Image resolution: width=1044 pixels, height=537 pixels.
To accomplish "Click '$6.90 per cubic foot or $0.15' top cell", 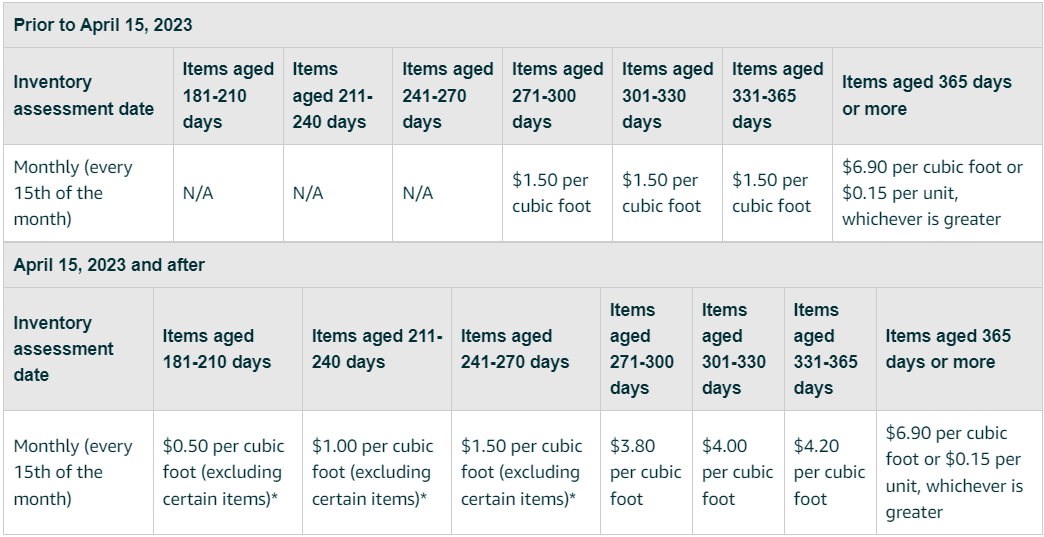I will [932, 193].
